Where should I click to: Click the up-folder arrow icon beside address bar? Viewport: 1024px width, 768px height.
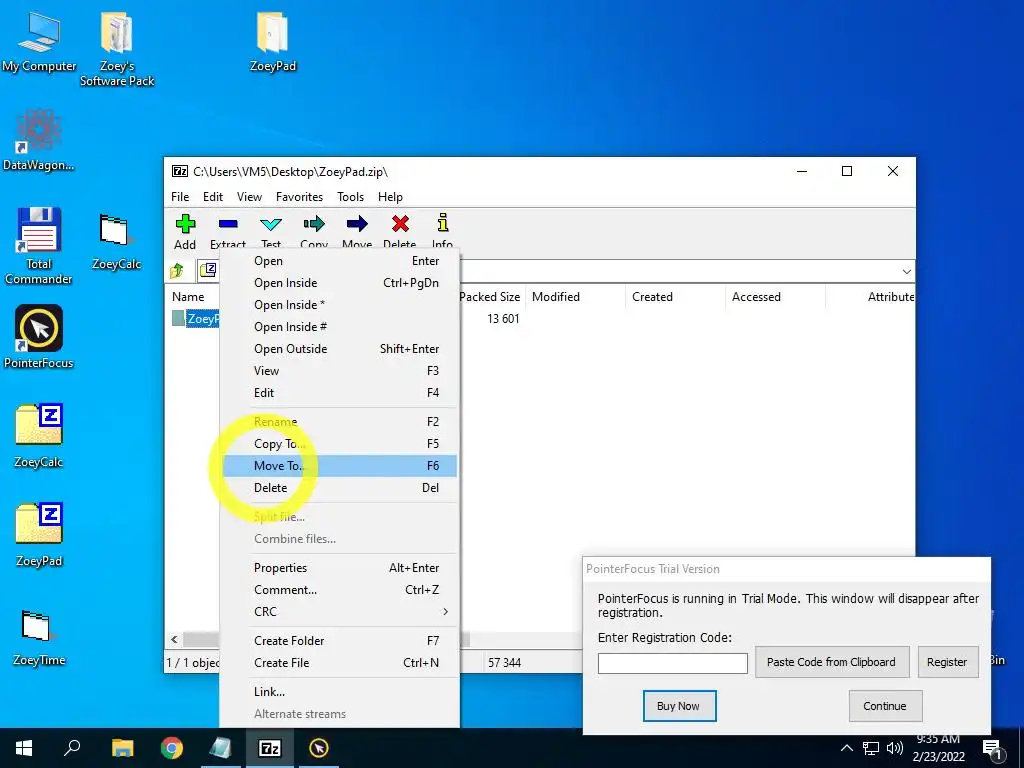point(177,270)
